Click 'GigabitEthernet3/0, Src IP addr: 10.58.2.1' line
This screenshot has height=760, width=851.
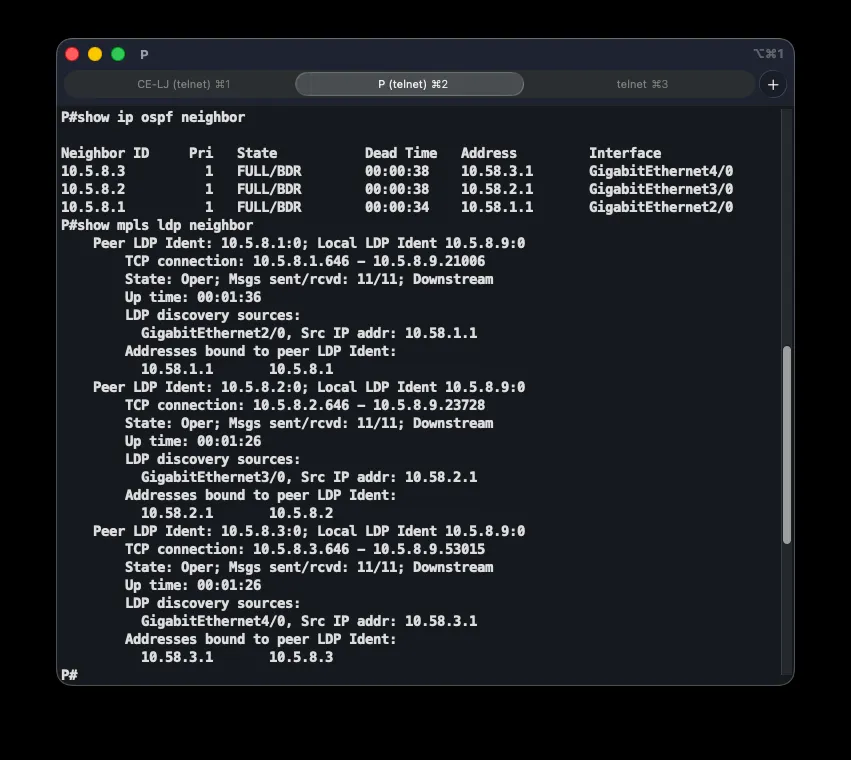tap(309, 477)
